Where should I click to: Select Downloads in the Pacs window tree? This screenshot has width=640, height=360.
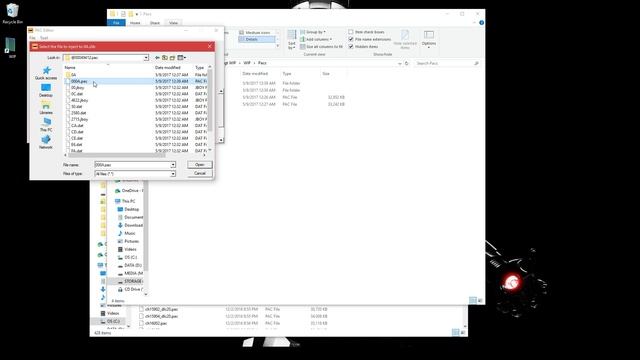pyautogui.click(x=130, y=225)
